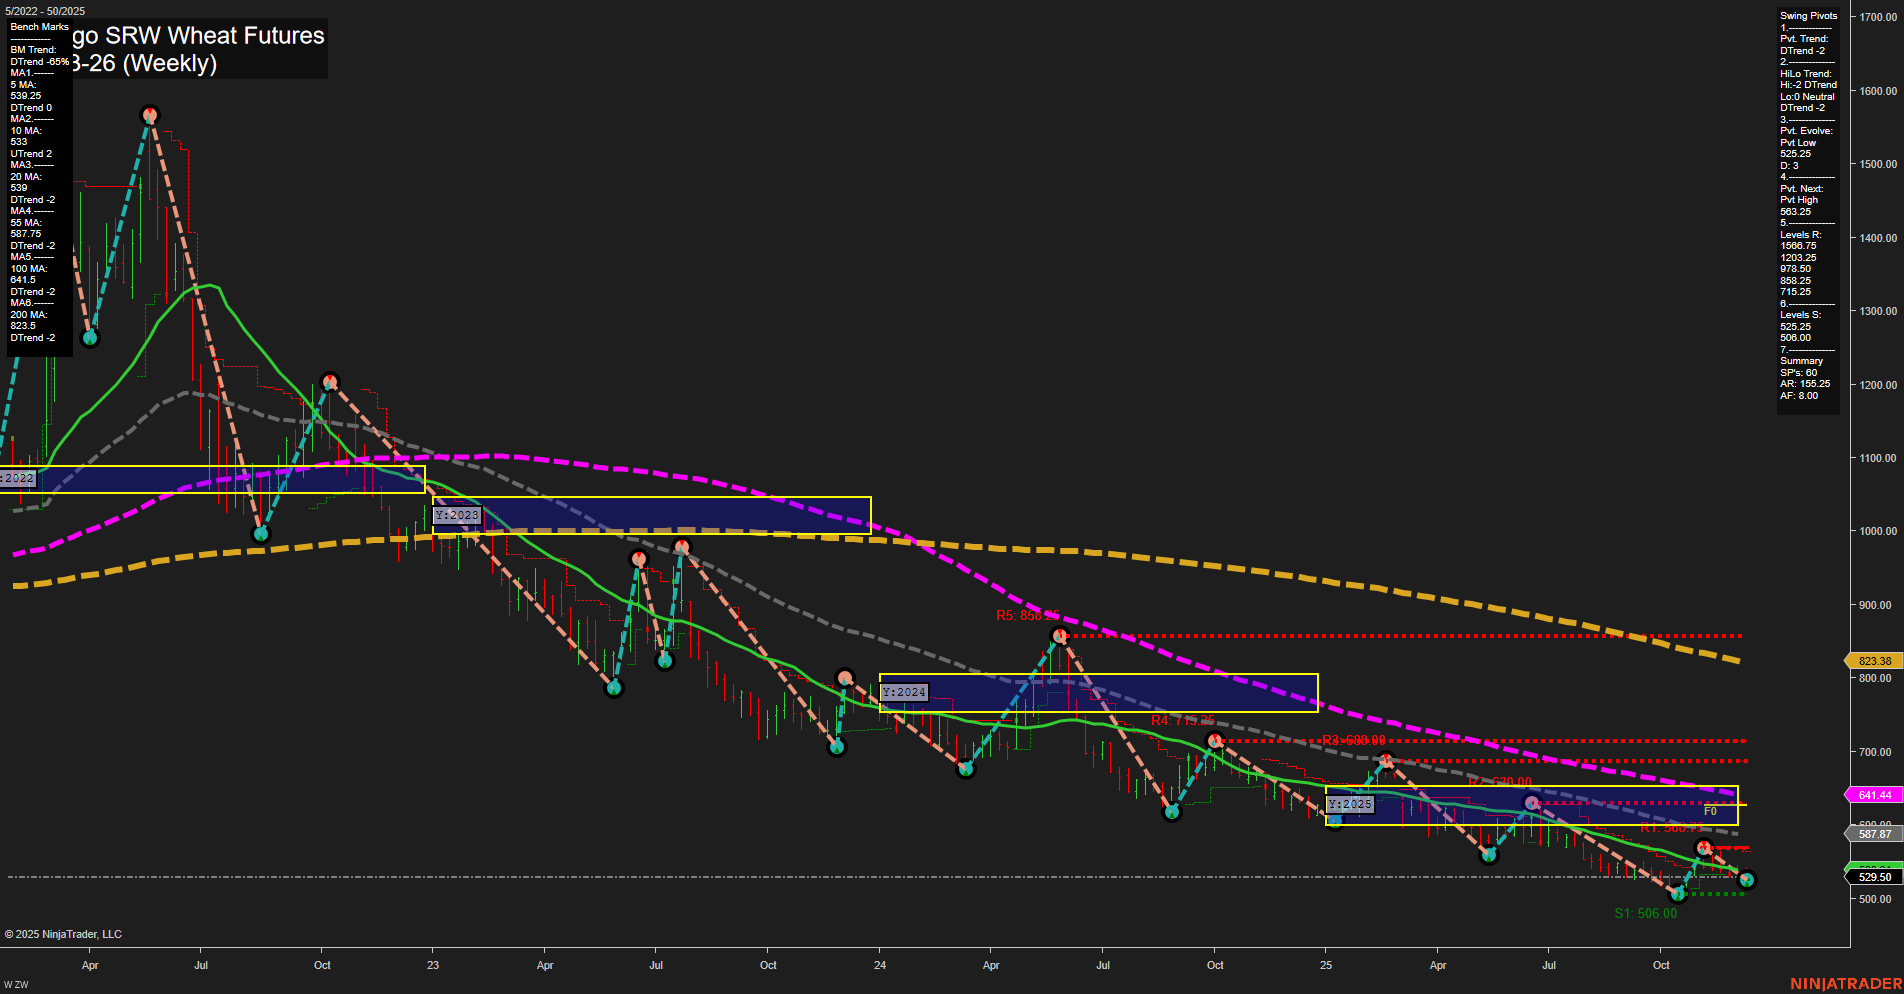
Task: Collapse the Swing Pivots panel header
Action: 1807,15
